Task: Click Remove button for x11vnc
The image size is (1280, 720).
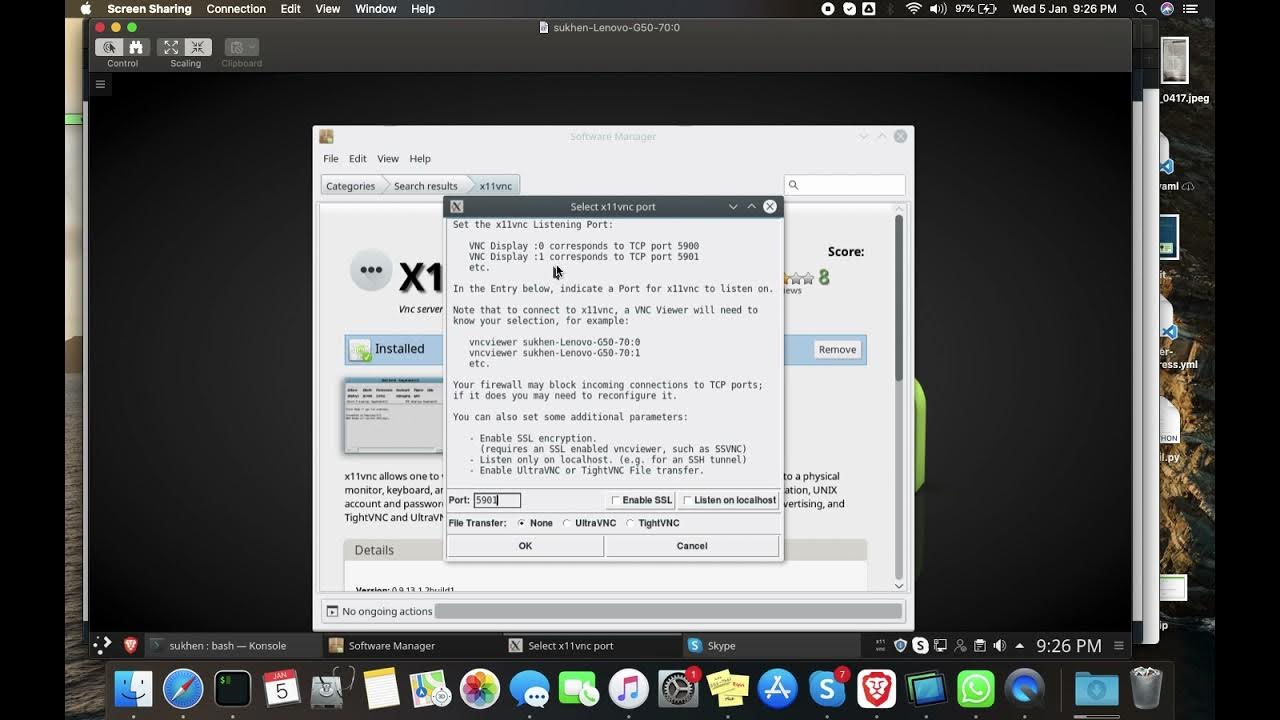Action: (837, 349)
